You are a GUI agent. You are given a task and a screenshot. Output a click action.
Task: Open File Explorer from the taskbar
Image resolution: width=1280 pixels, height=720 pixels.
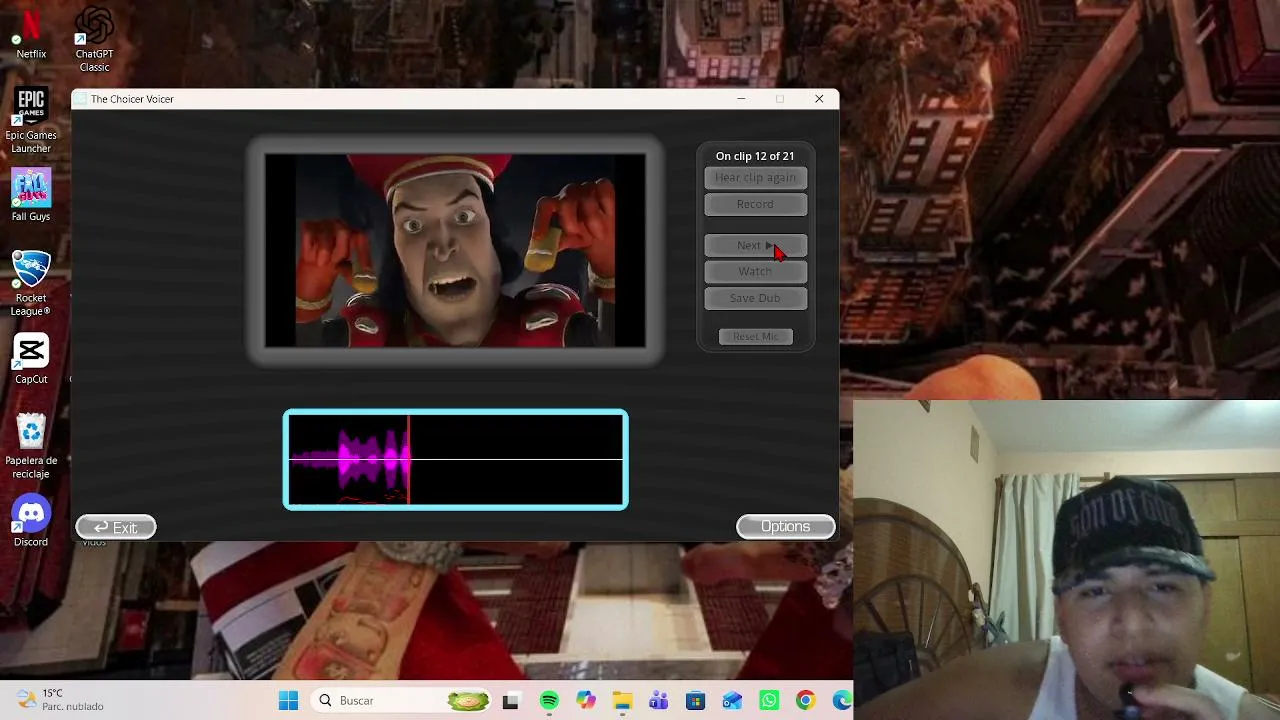[622, 701]
